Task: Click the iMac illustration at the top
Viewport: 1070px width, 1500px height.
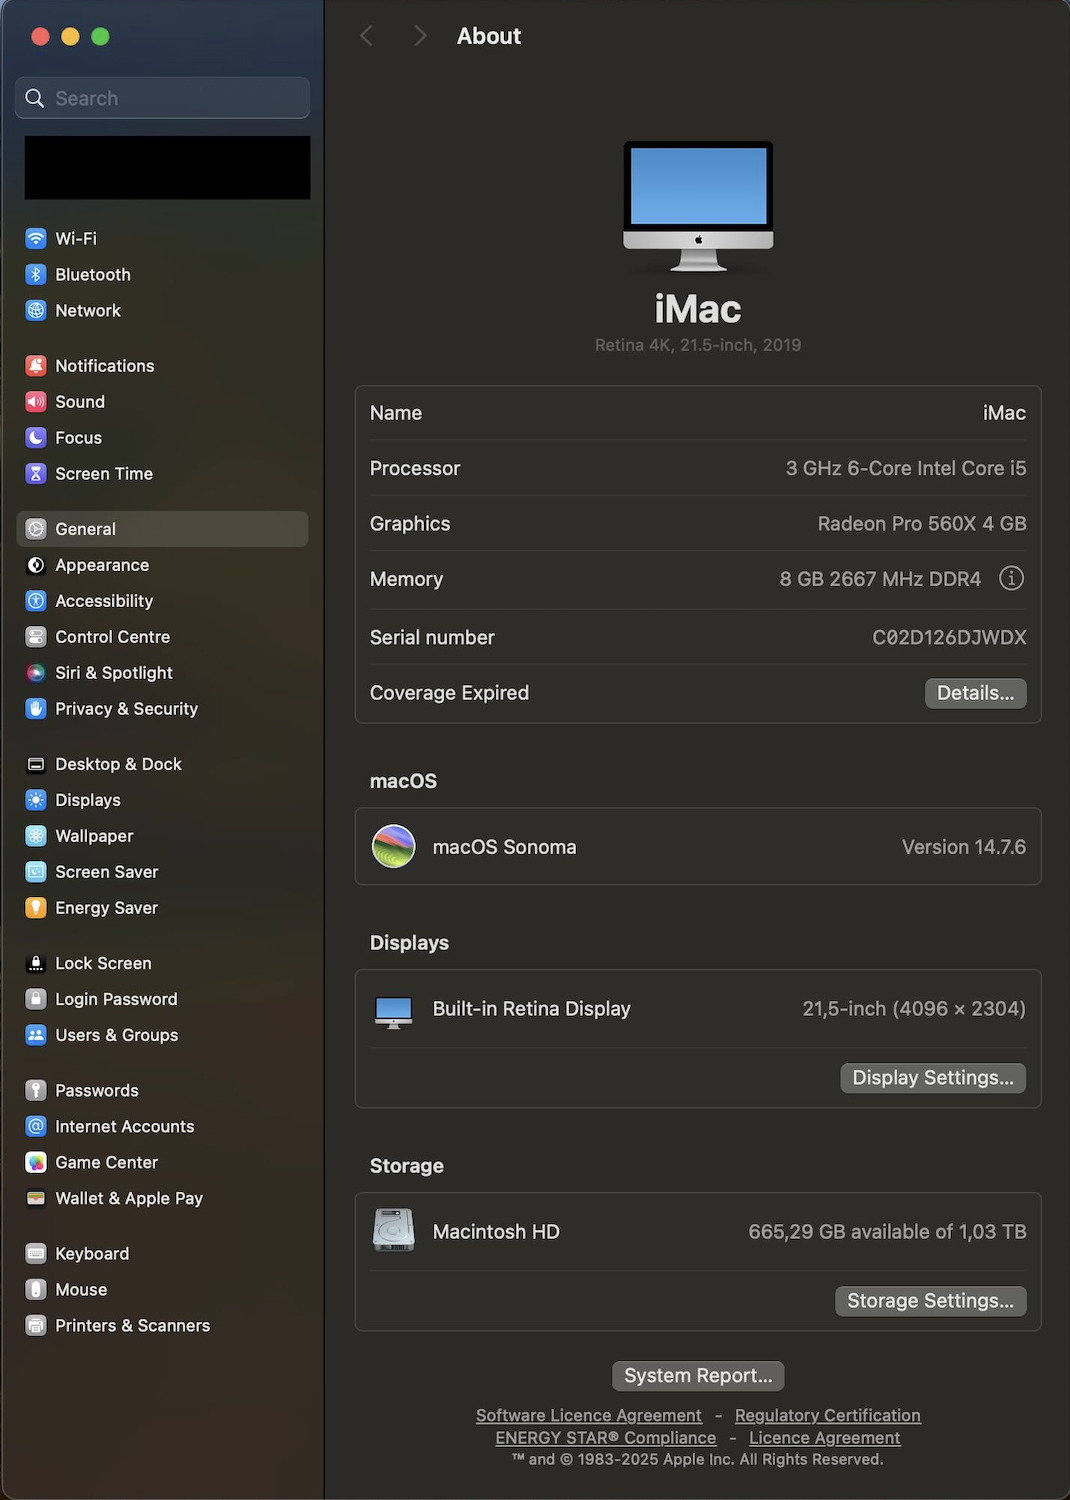Action: 698,207
